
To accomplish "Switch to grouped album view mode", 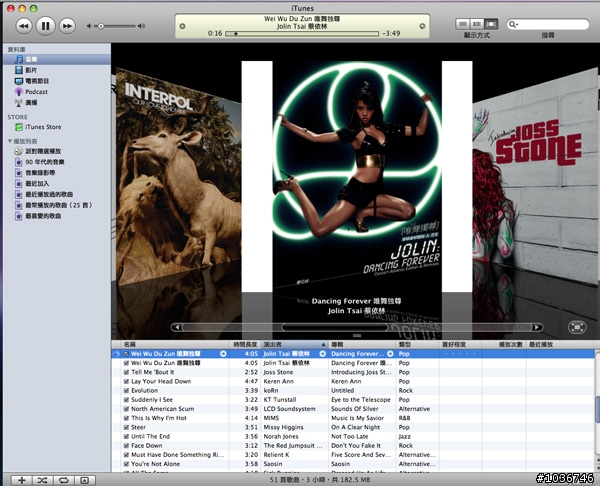I will pyautogui.click(x=477, y=24).
